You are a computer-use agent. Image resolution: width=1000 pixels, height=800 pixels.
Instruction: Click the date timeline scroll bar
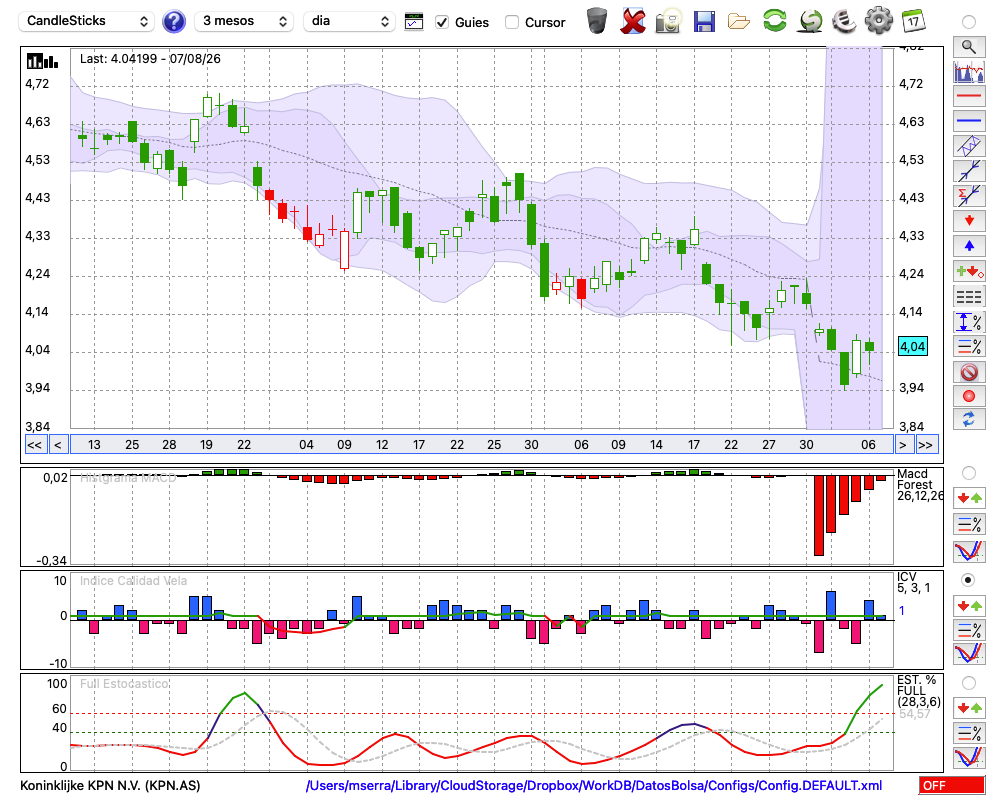tap(482, 445)
